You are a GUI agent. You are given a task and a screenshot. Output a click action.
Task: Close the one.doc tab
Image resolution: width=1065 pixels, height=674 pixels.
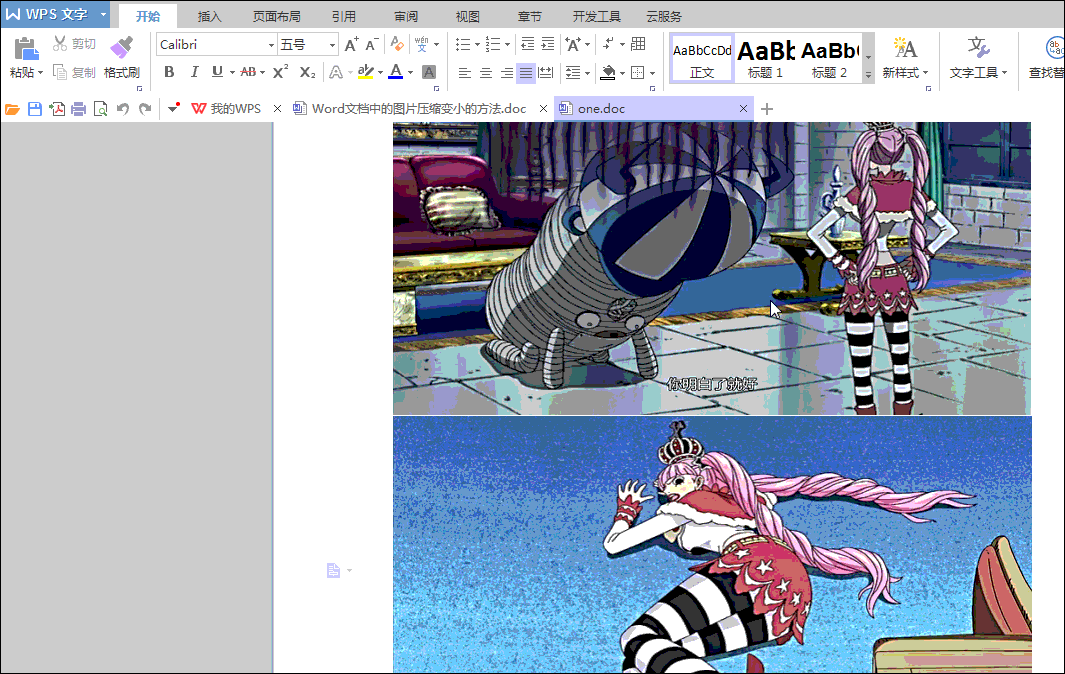[743, 109]
